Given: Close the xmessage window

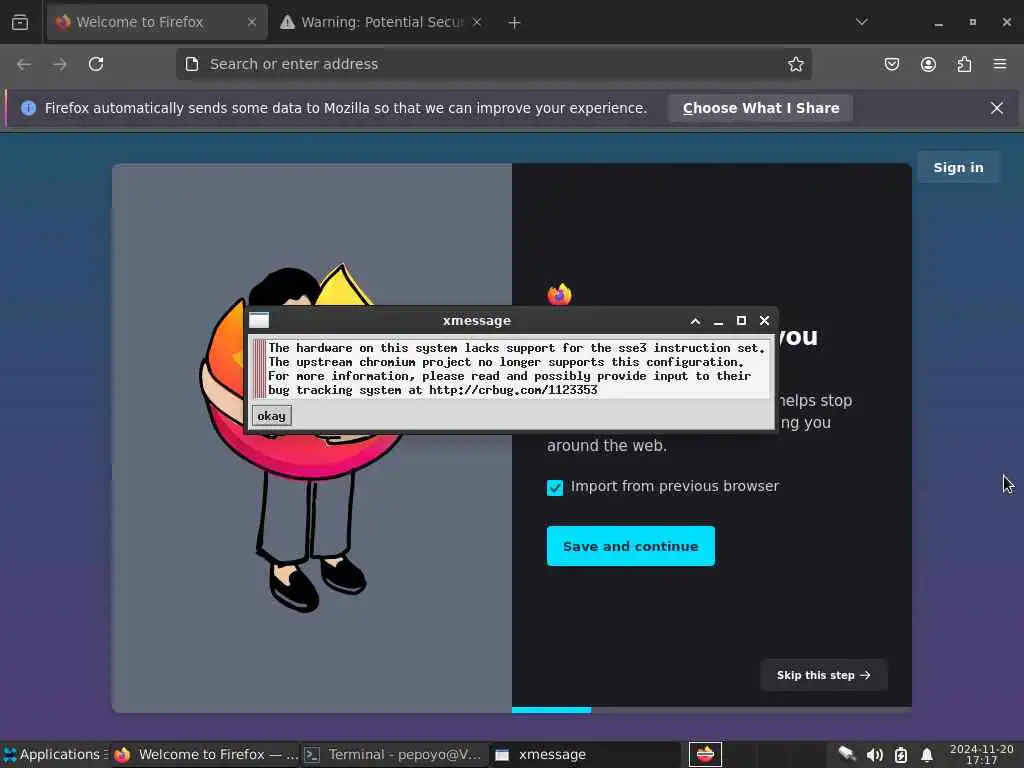Looking at the screenshot, I should (765, 321).
